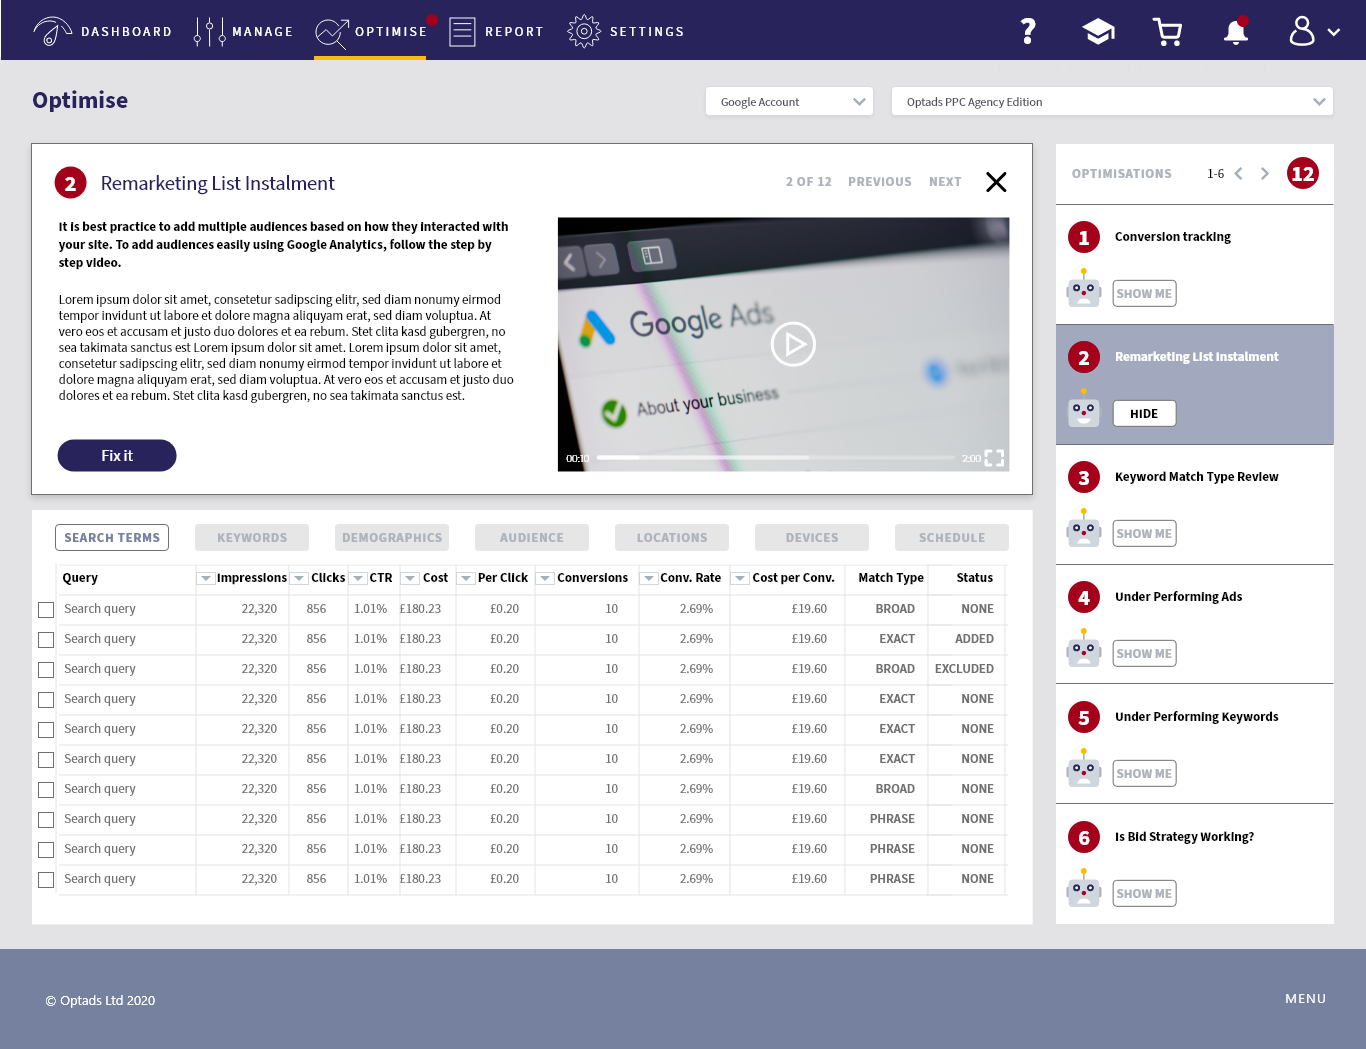Click PREVIOUS in the optimisation panel
Image resolution: width=1366 pixels, height=1049 pixels.
[x=880, y=182]
